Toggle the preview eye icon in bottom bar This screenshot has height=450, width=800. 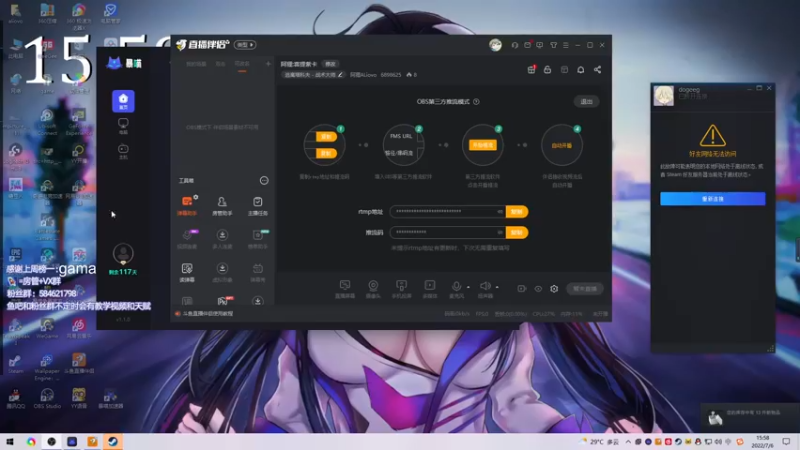(538, 289)
